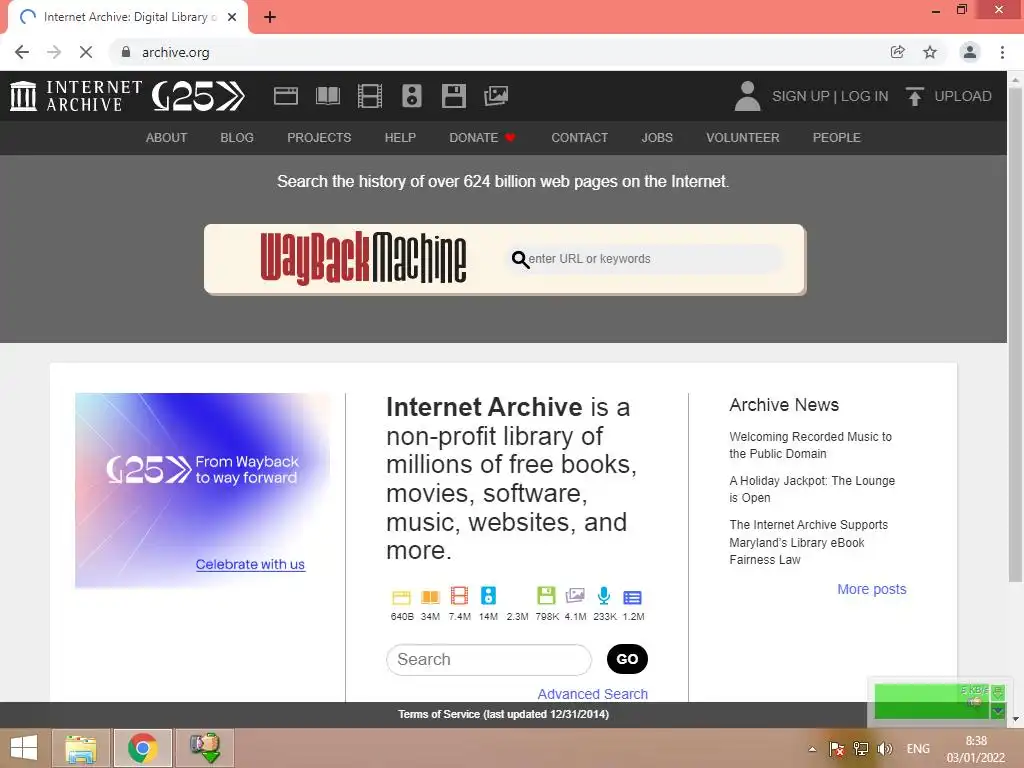Click the Upload arrow icon
Viewport: 1024px width, 768px height.
coord(914,96)
